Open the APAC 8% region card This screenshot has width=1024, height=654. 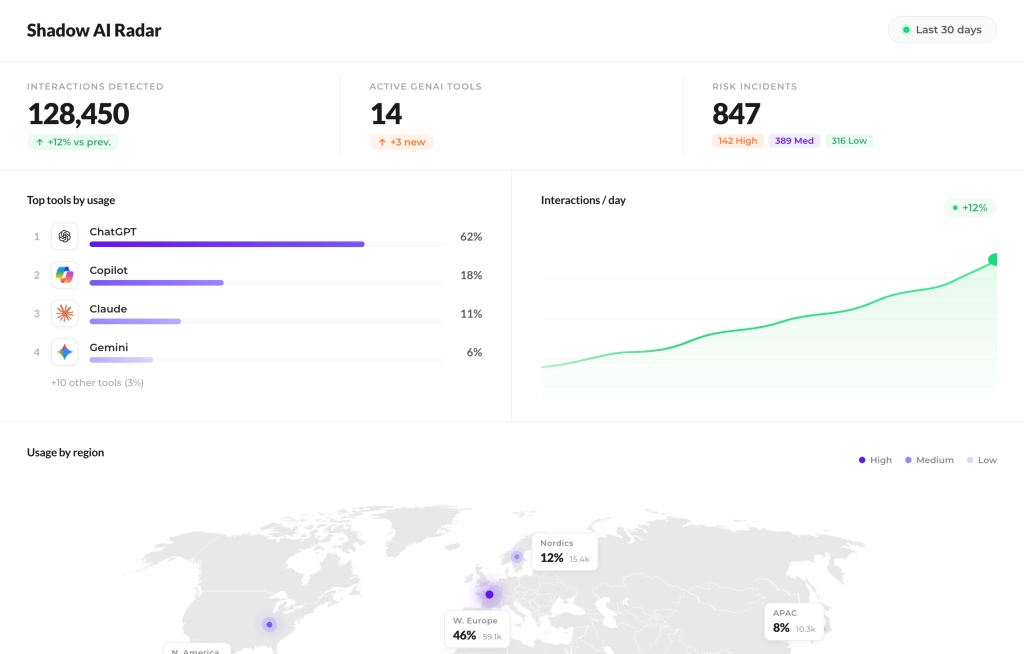tap(795, 622)
